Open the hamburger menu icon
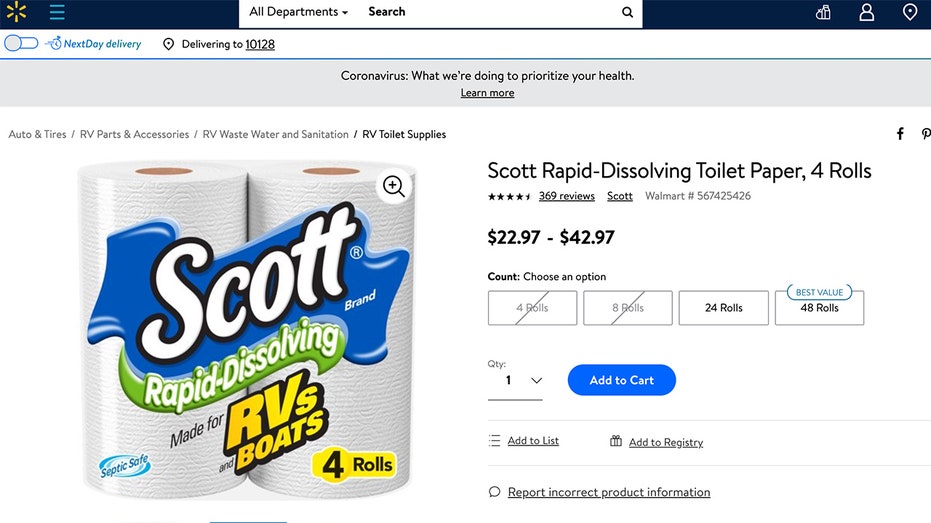 pyautogui.click(x=57, y=12)
